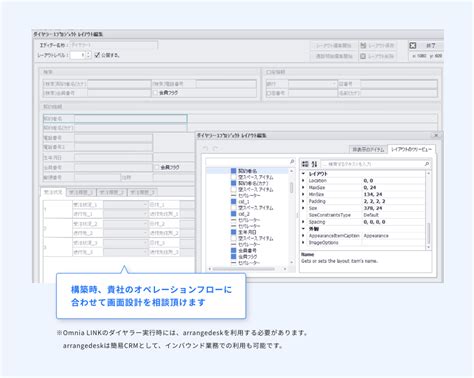This screenshot has height=378, width=474.
Task: Click the floppy-disk layout save icon
Action: click(x=363, y=45)
